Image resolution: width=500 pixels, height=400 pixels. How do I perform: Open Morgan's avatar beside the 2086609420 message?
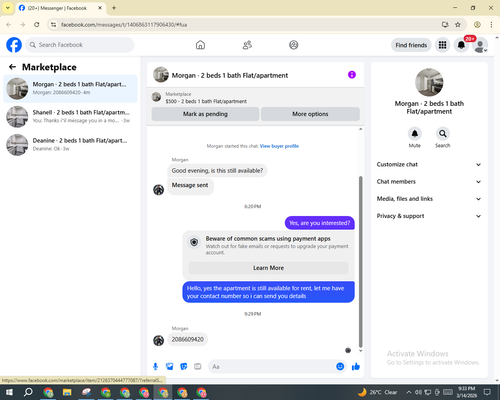(x=158, y=340)
